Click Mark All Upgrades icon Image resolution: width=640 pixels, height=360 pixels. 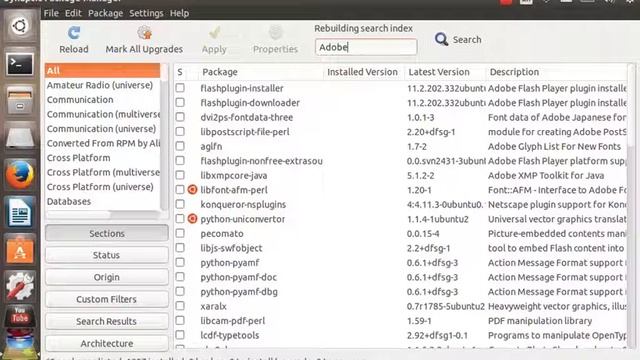coord(144,33)
